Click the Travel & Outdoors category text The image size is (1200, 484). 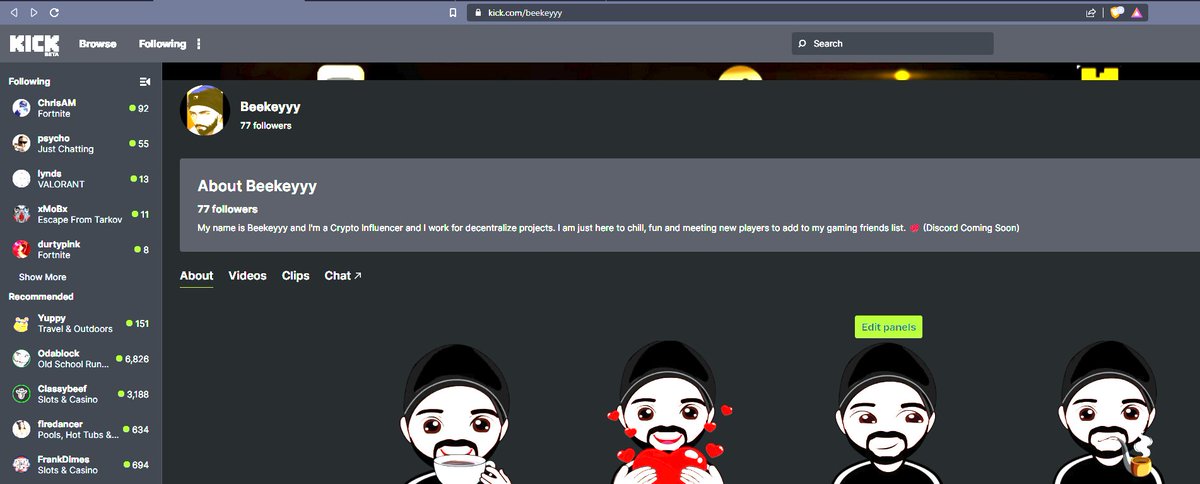pos(75,329)
